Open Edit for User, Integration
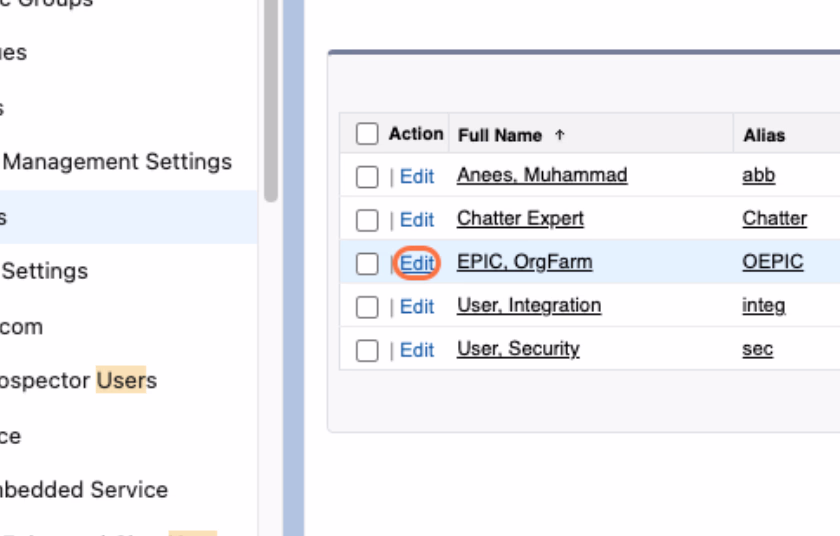The height and width of the screenshot is (536, 840). point(417,306)
